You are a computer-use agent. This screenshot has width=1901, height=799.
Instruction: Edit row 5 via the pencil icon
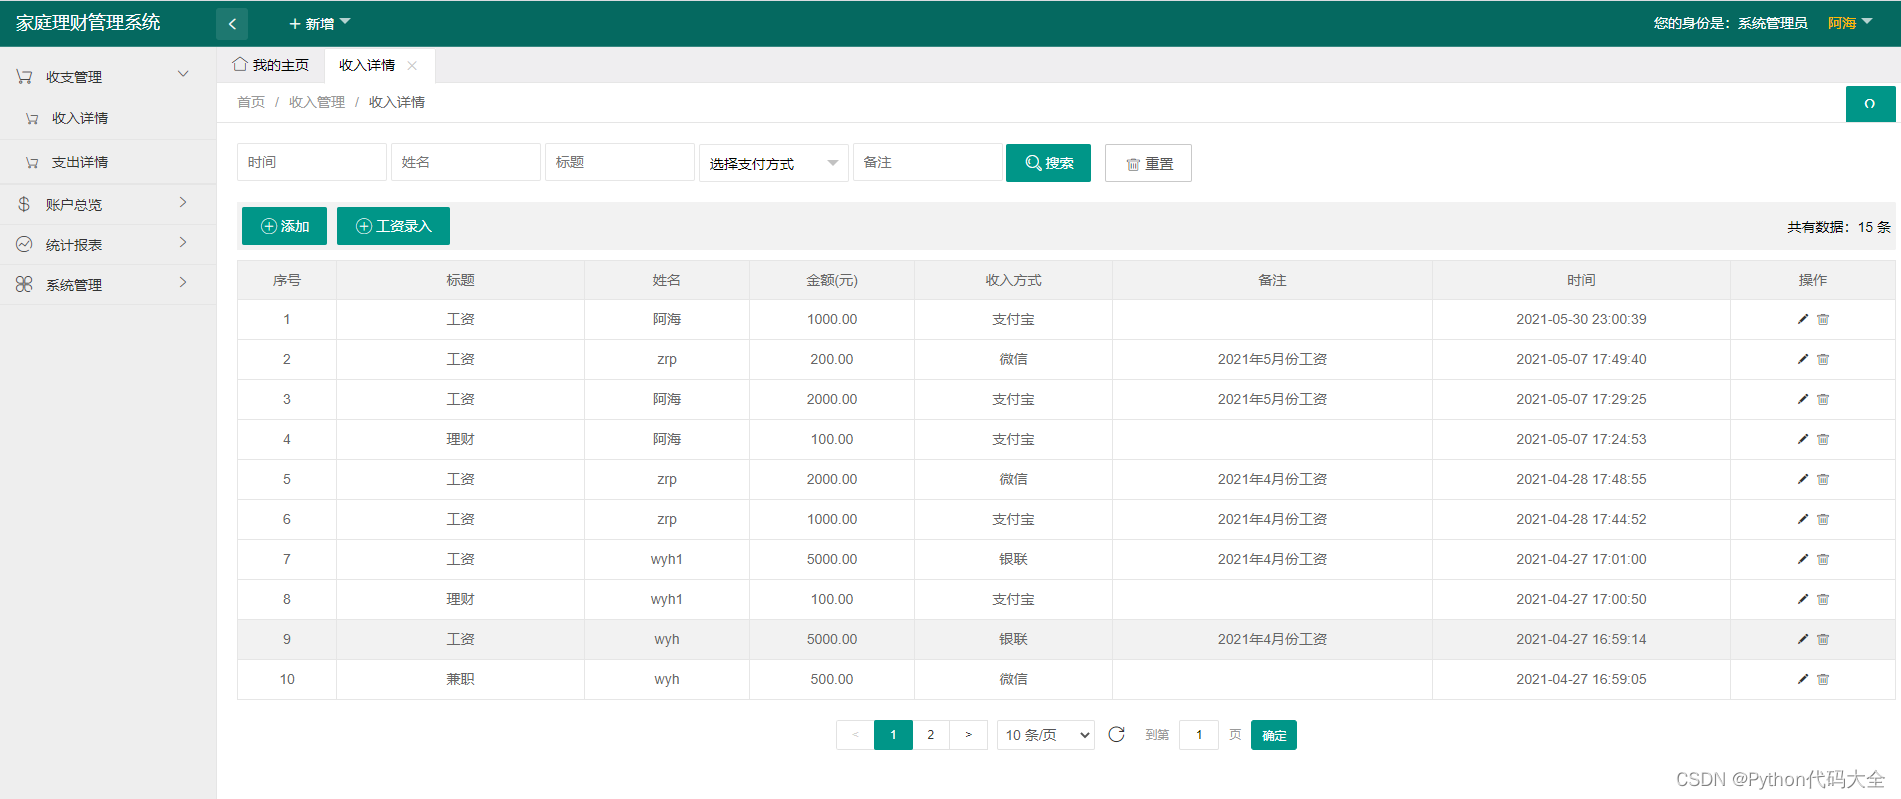click(x=1803, y=479)
